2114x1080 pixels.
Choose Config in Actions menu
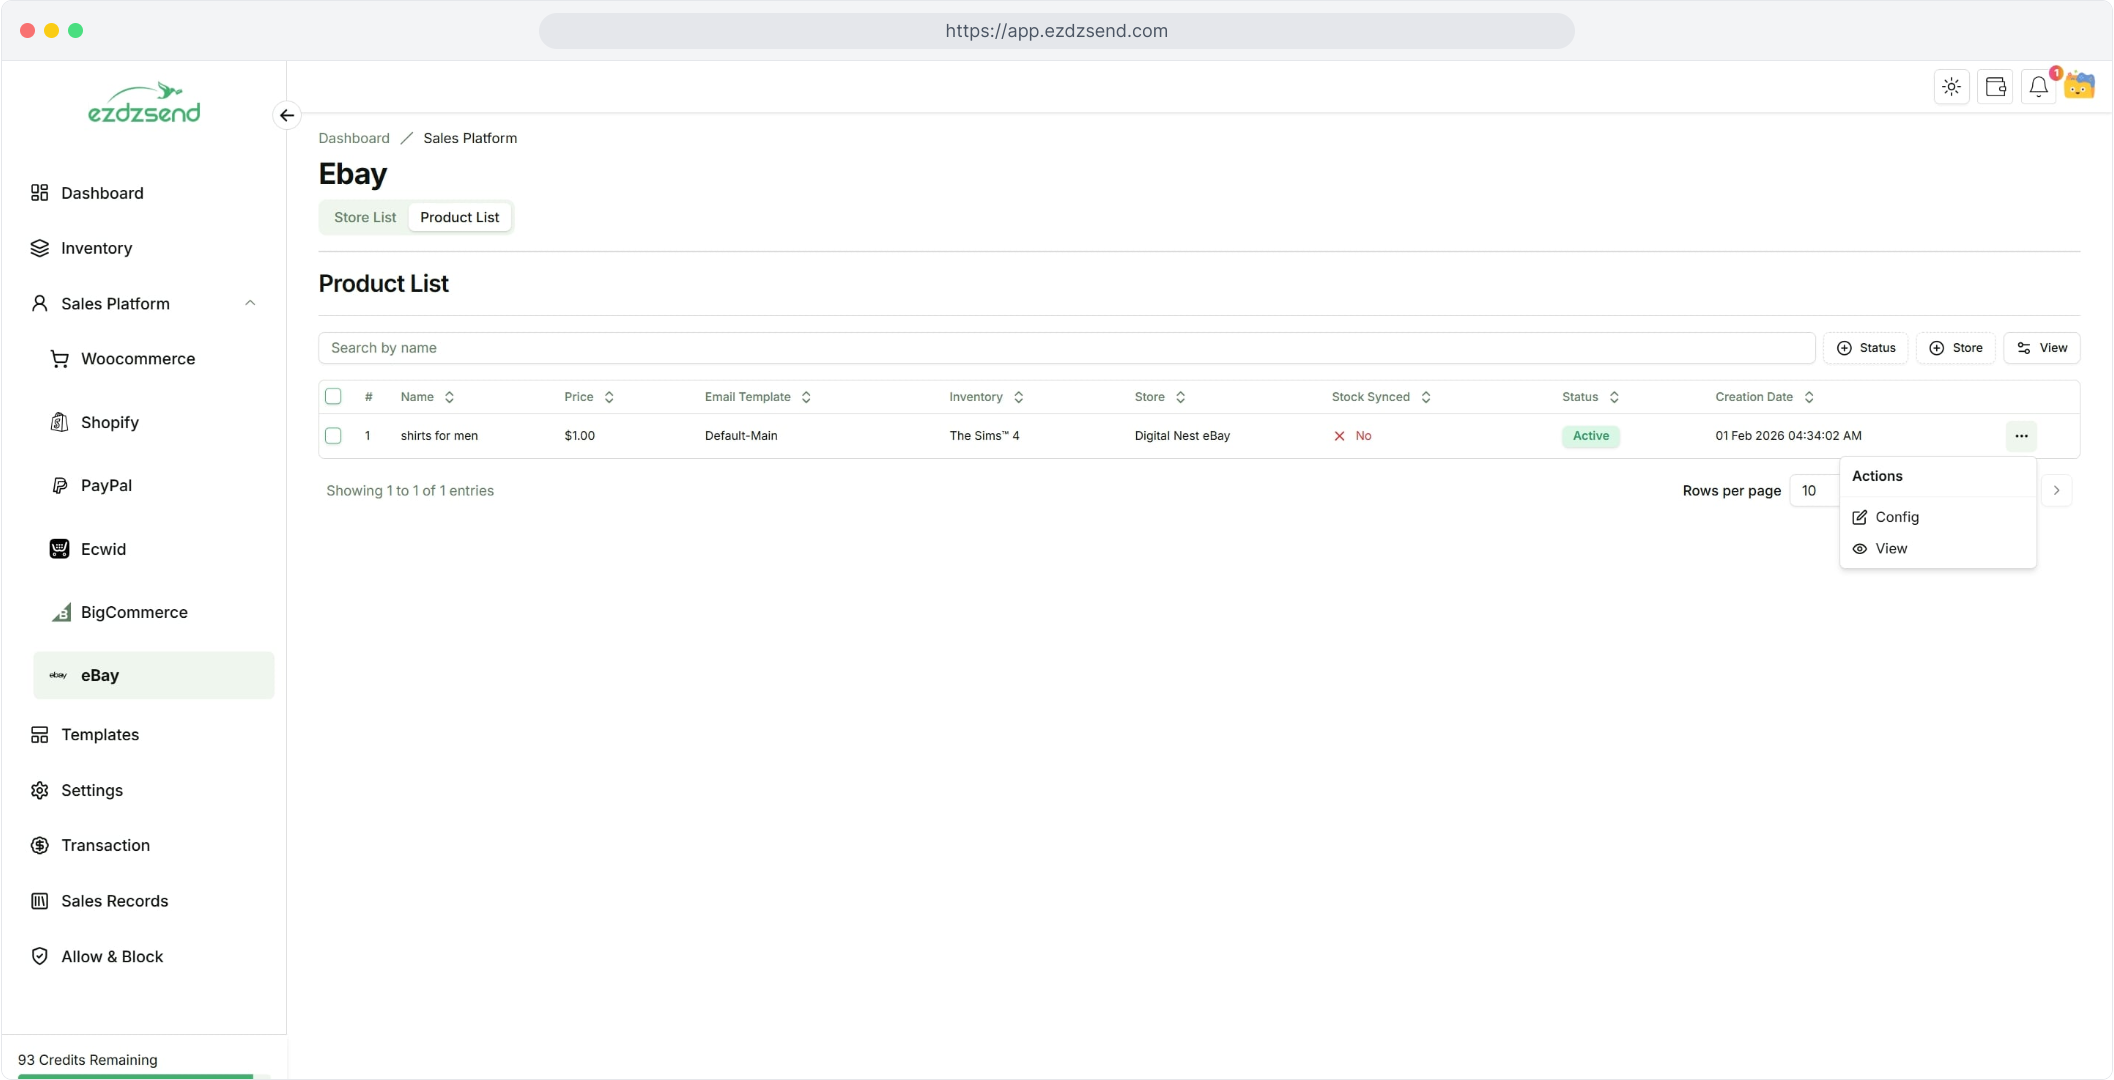coord(1896,517)
